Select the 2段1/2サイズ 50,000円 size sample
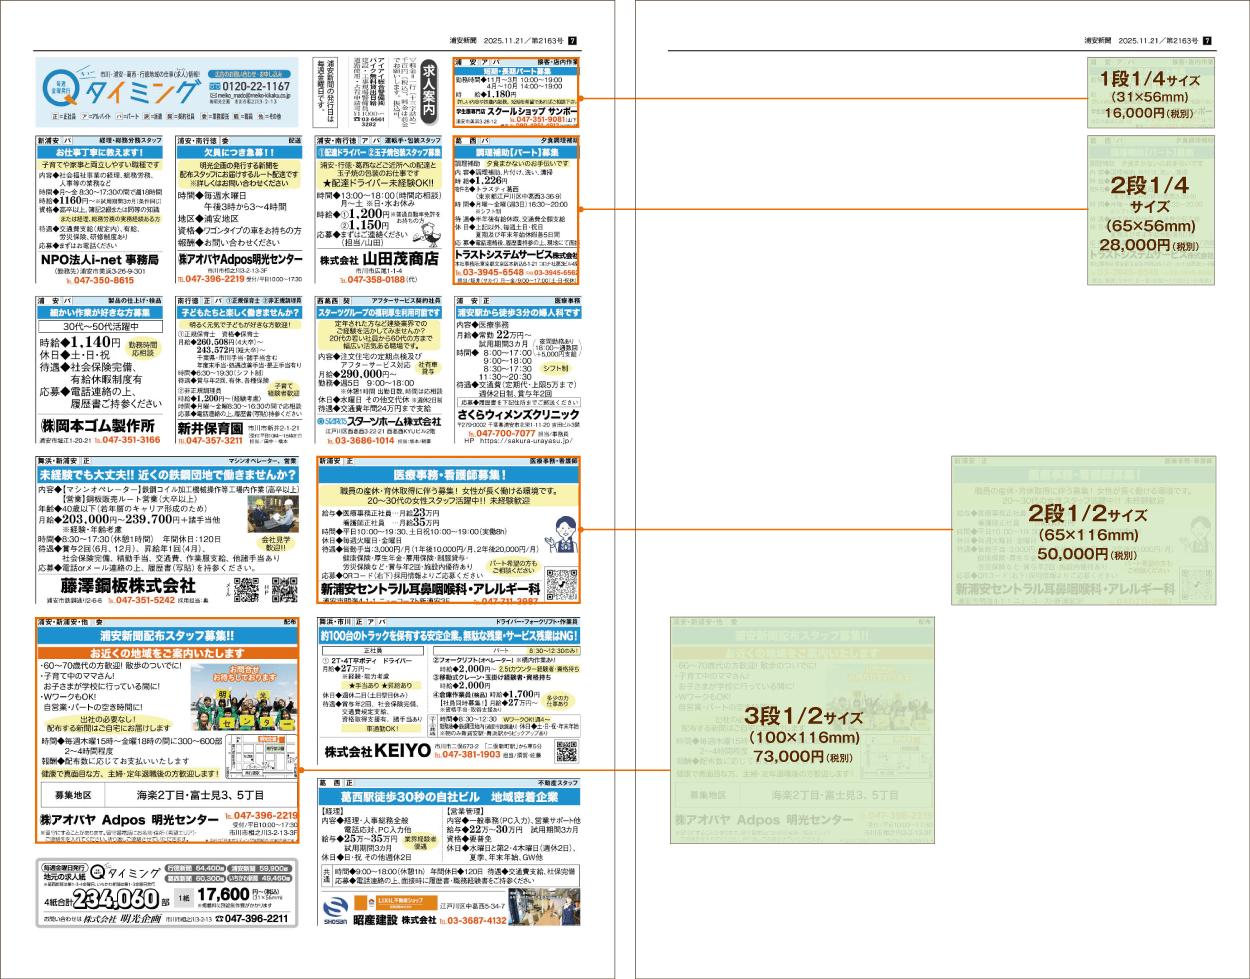1250x979 pixels. coord(1083,531)
